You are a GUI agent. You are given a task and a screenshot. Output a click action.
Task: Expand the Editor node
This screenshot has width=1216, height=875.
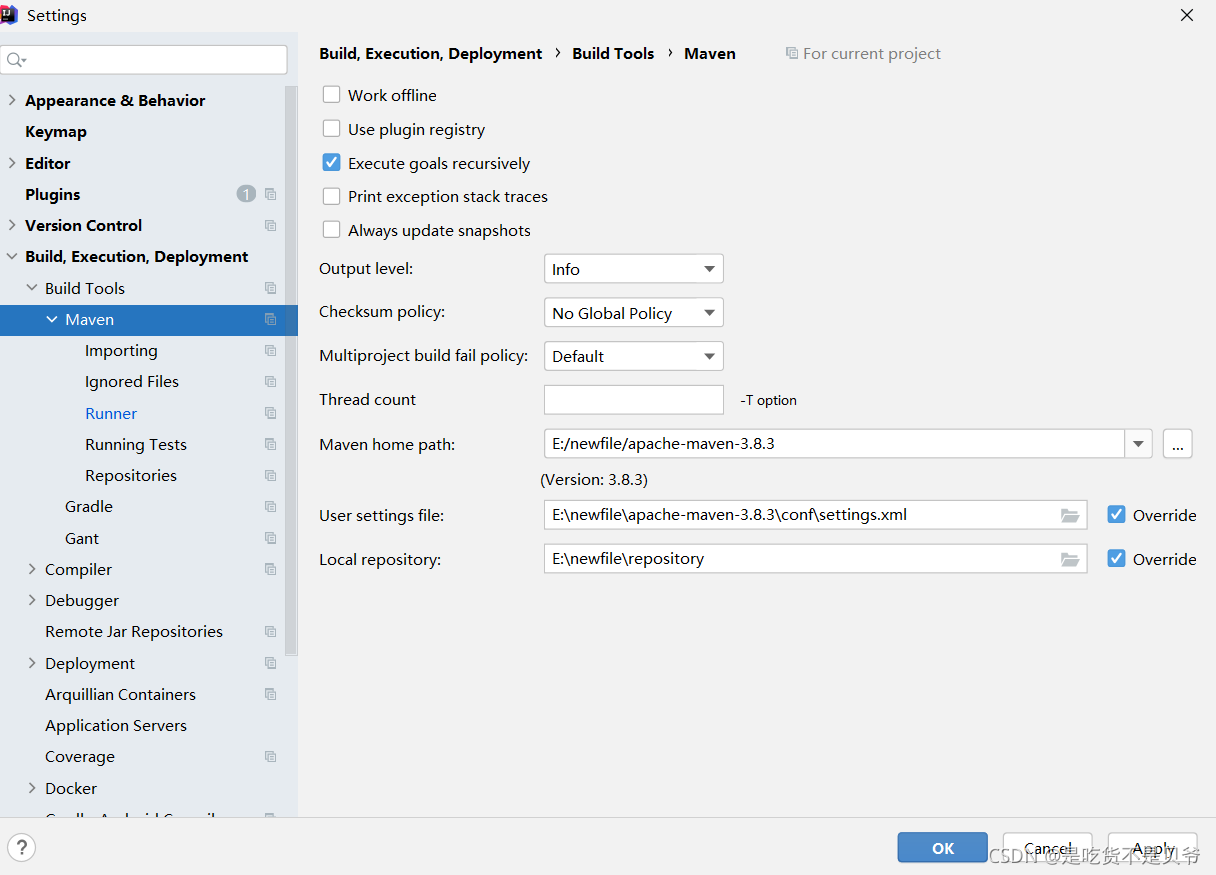click(12, 163)
